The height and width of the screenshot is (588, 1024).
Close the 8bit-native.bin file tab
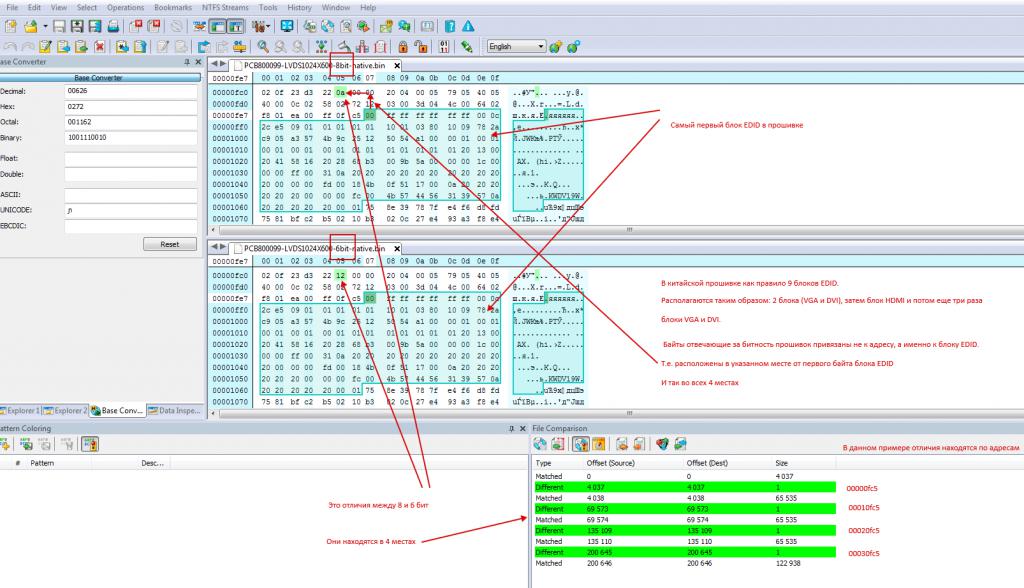click(x=397, y=65)
